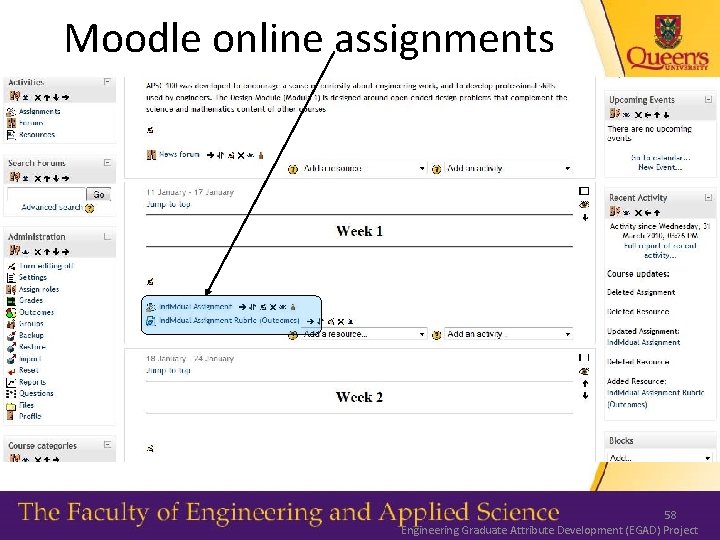Open the Blocks Add dropdown
This screenshot has width=720, height=540.
coord(660,458)
